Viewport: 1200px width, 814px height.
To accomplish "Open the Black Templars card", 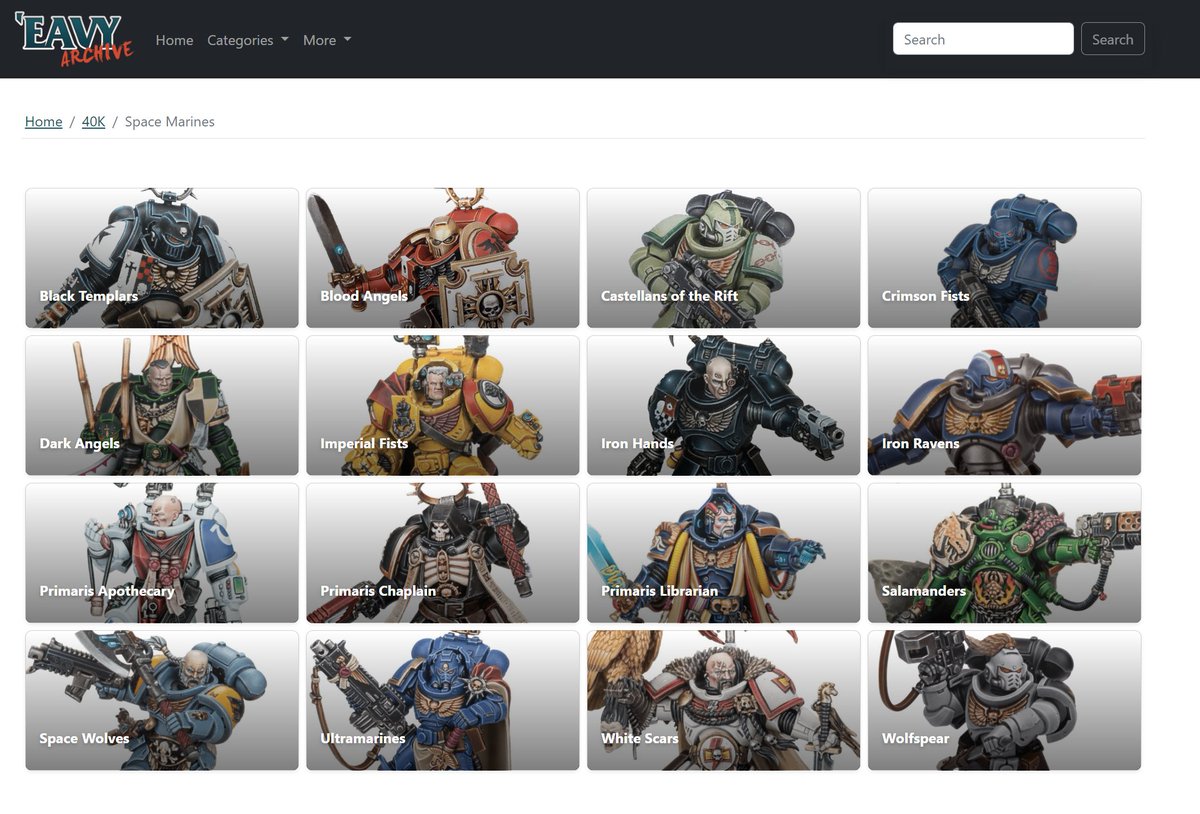I will [162, 258].
